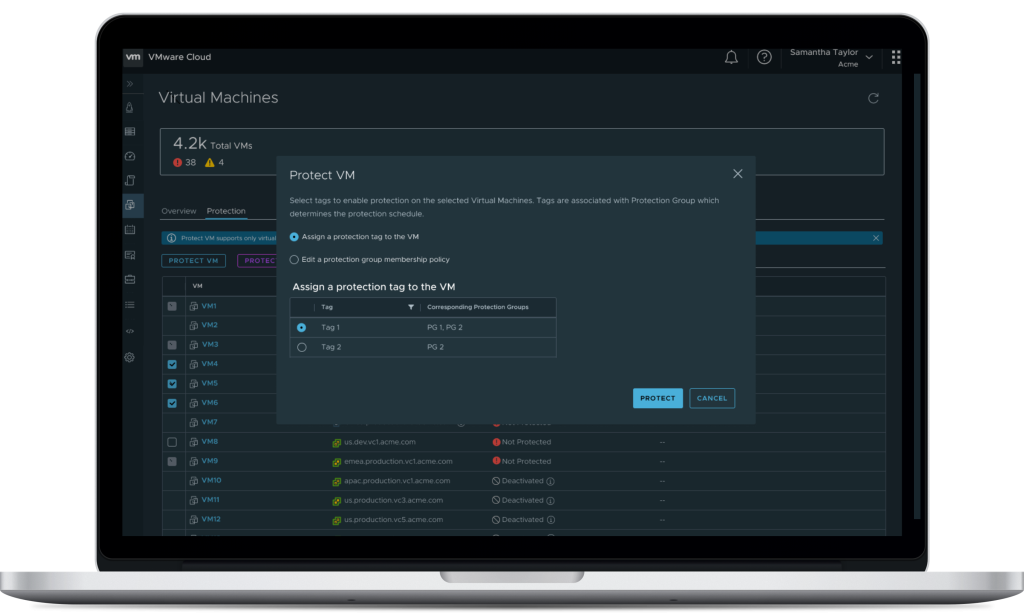Viewport: 1024px width, 614px height.
Task: Select Assign a protection tag radio
Action: [295, 237]
